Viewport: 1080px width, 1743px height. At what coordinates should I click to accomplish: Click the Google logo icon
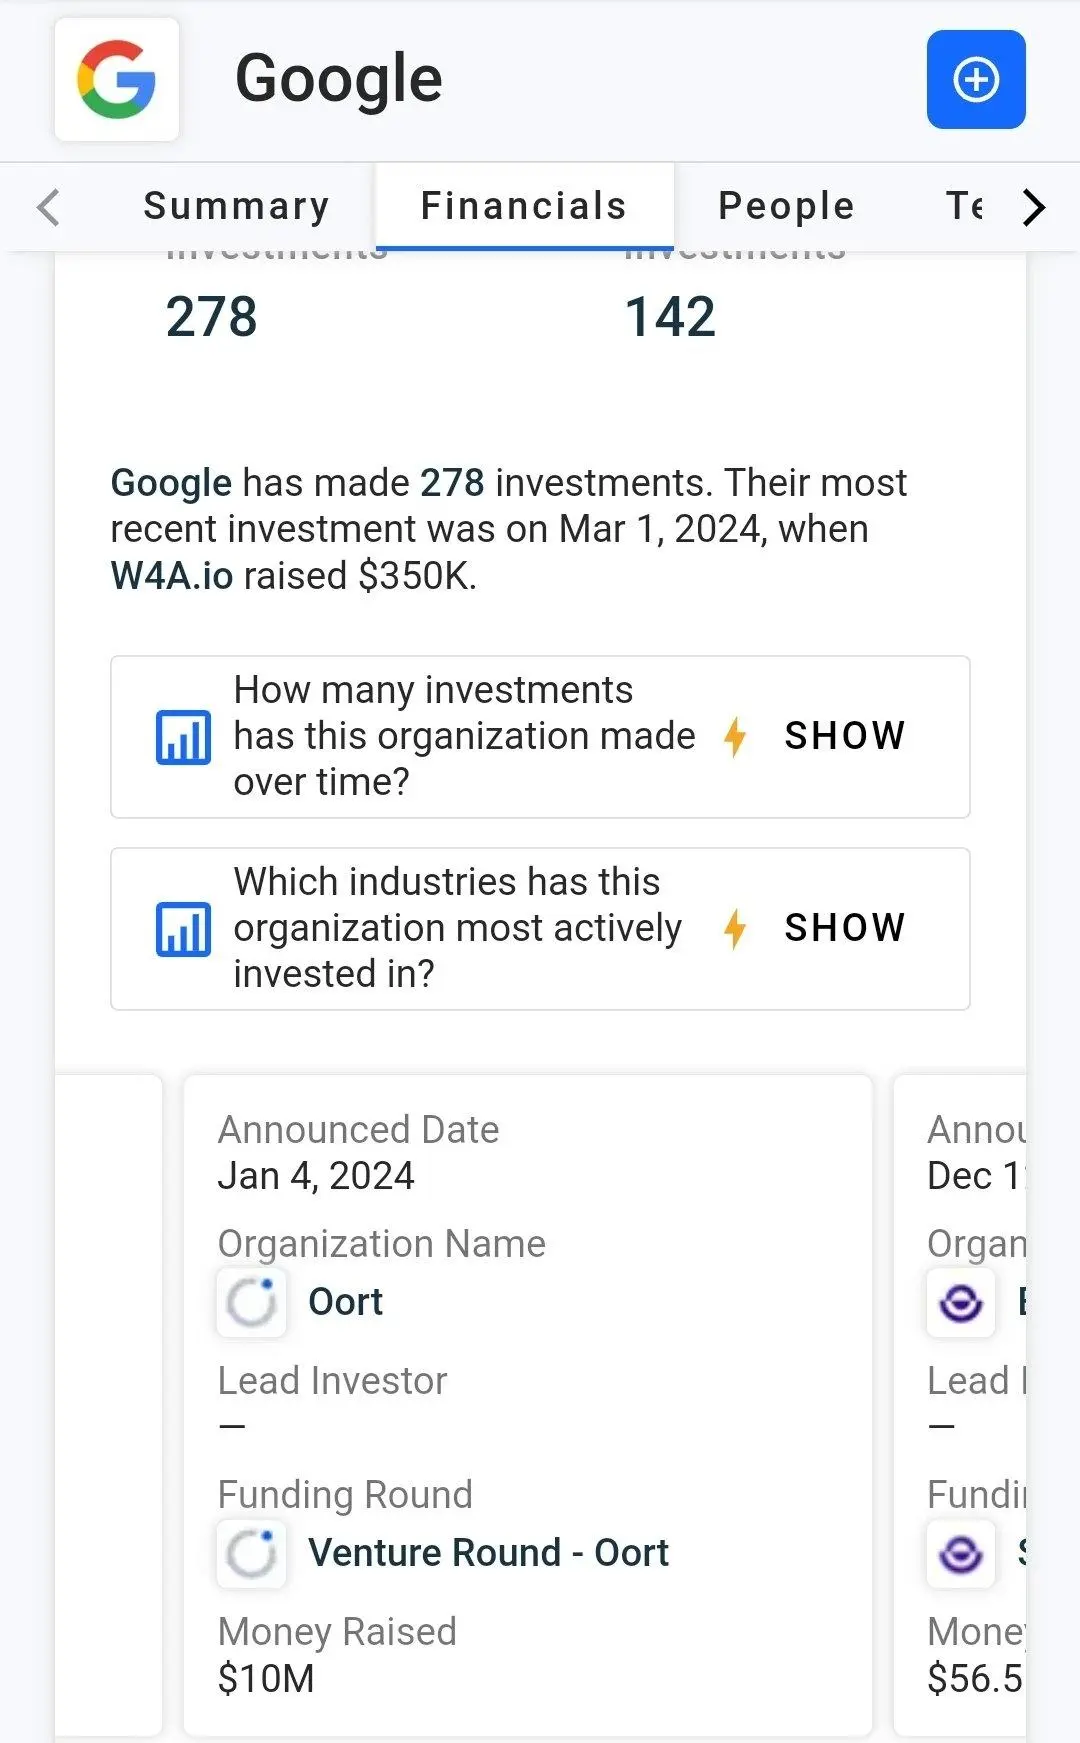point(117,79)
